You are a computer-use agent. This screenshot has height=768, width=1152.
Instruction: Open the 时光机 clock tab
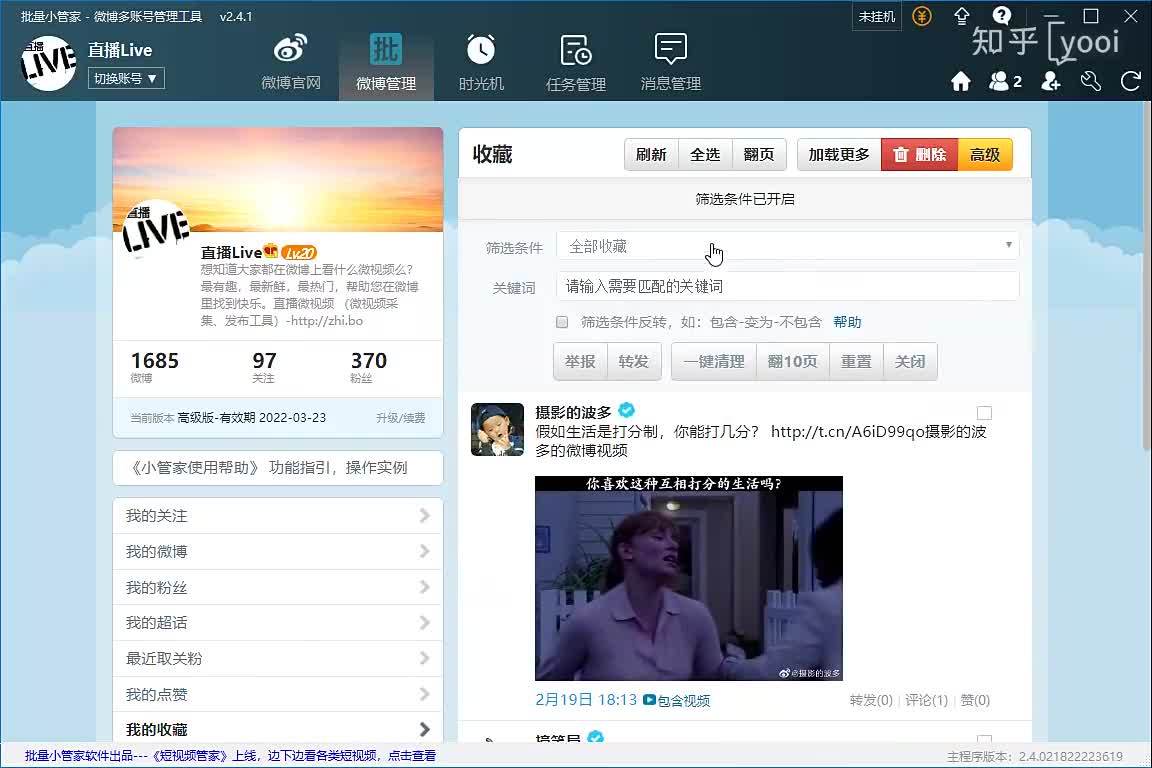[x=481, y=63]
